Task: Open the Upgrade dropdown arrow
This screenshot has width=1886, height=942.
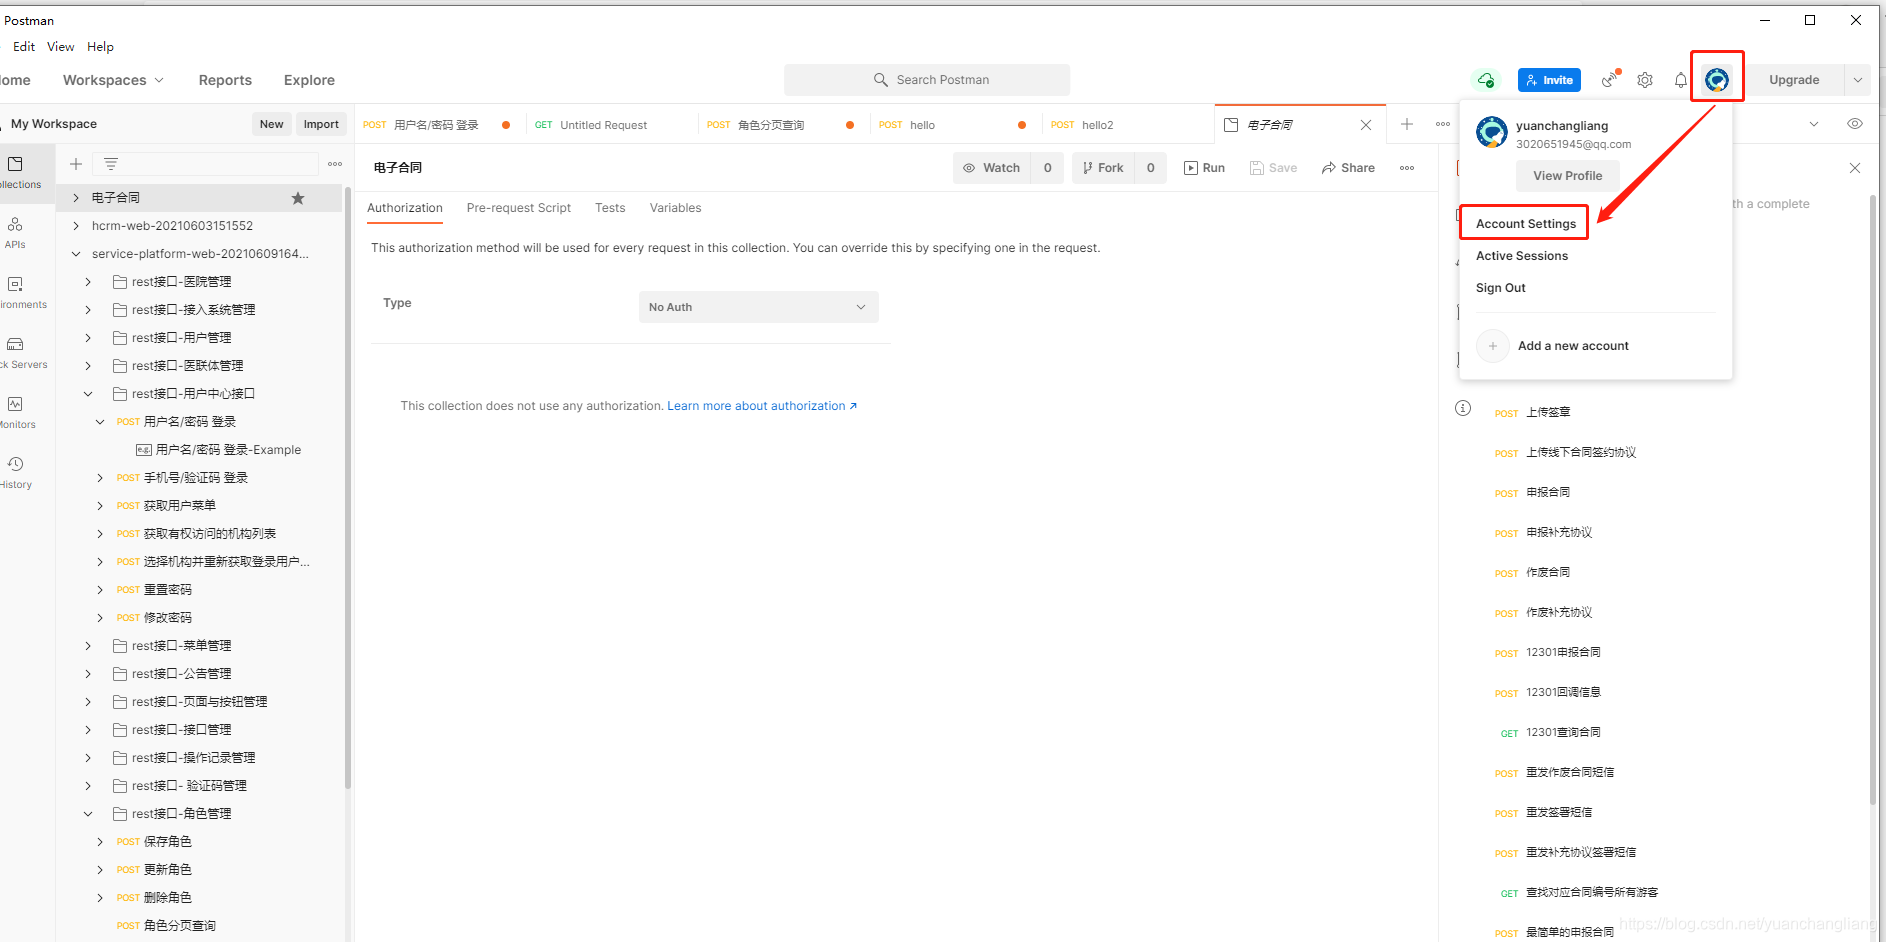Action: [1858, 80]
